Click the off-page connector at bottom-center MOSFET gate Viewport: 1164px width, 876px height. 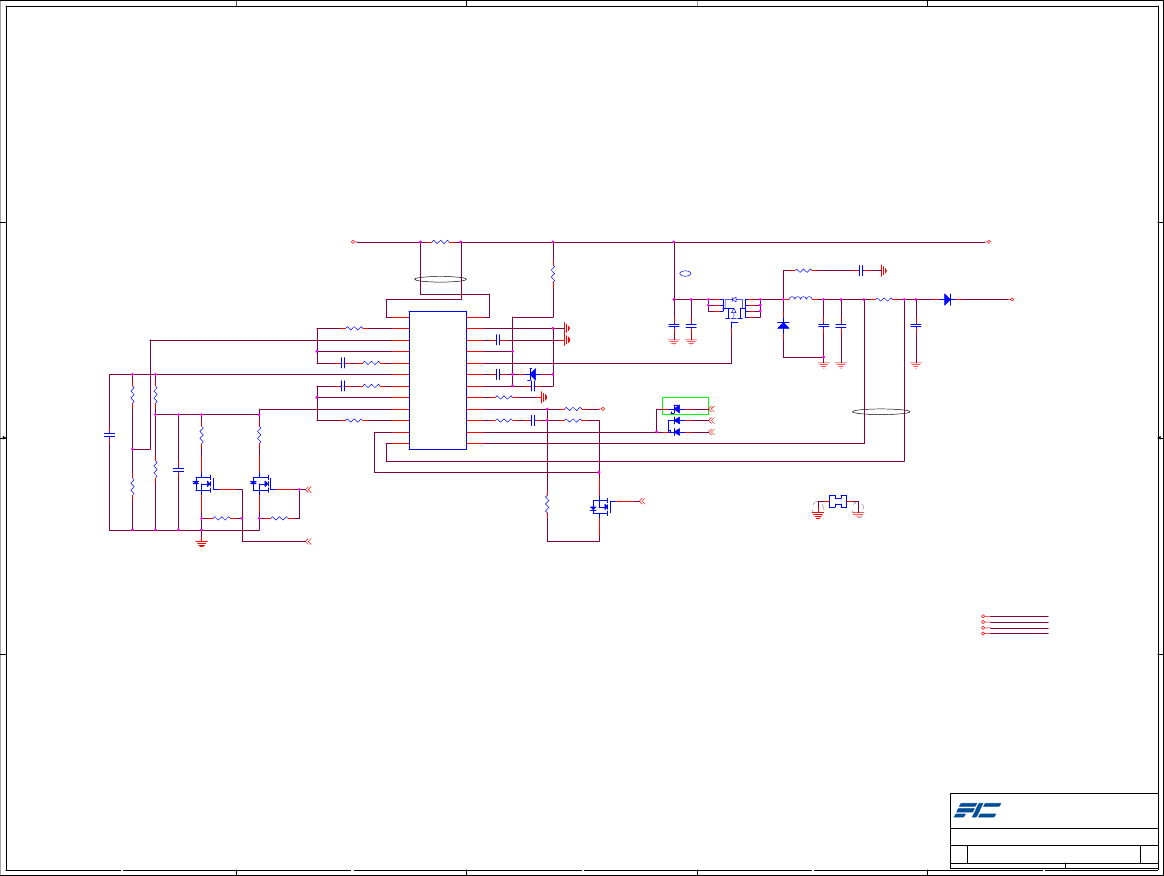click(642, 501)
